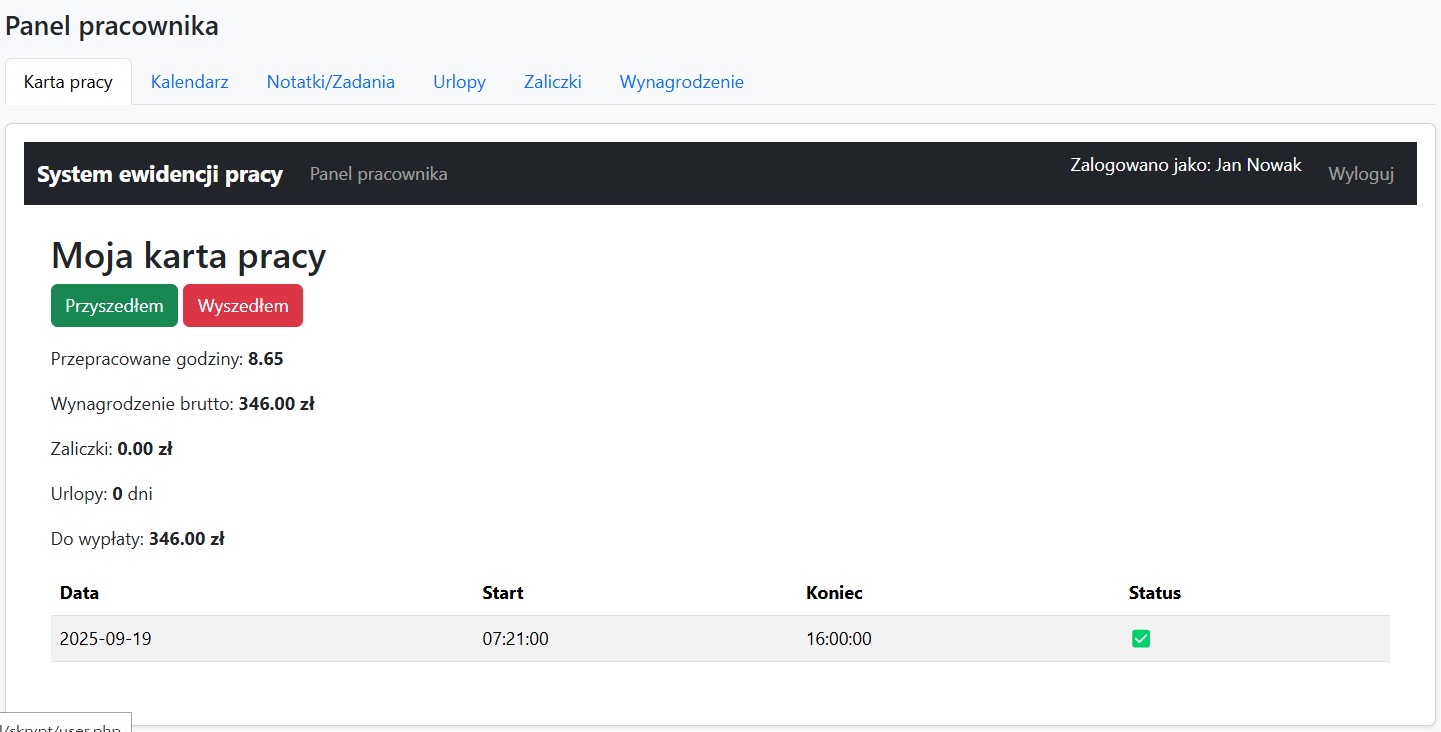Open Panel pracownika link in the navbar
1441x732 pixels.
coord(378,174)
